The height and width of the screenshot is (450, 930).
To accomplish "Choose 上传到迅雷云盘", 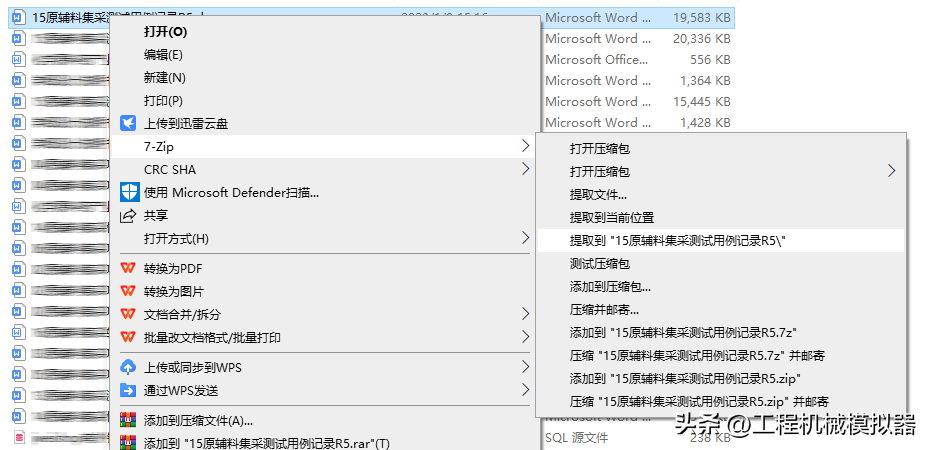I will (x=186, y=123).
